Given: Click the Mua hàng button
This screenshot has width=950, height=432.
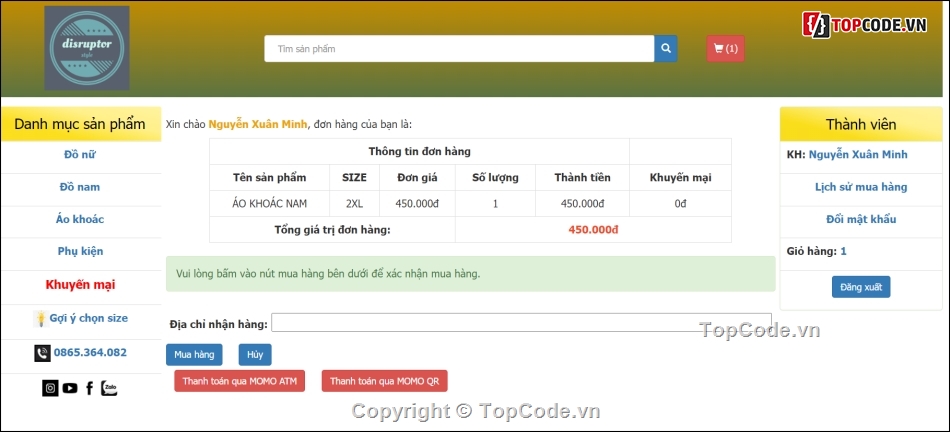Looking at the screenshot, I should pos(194,354).
